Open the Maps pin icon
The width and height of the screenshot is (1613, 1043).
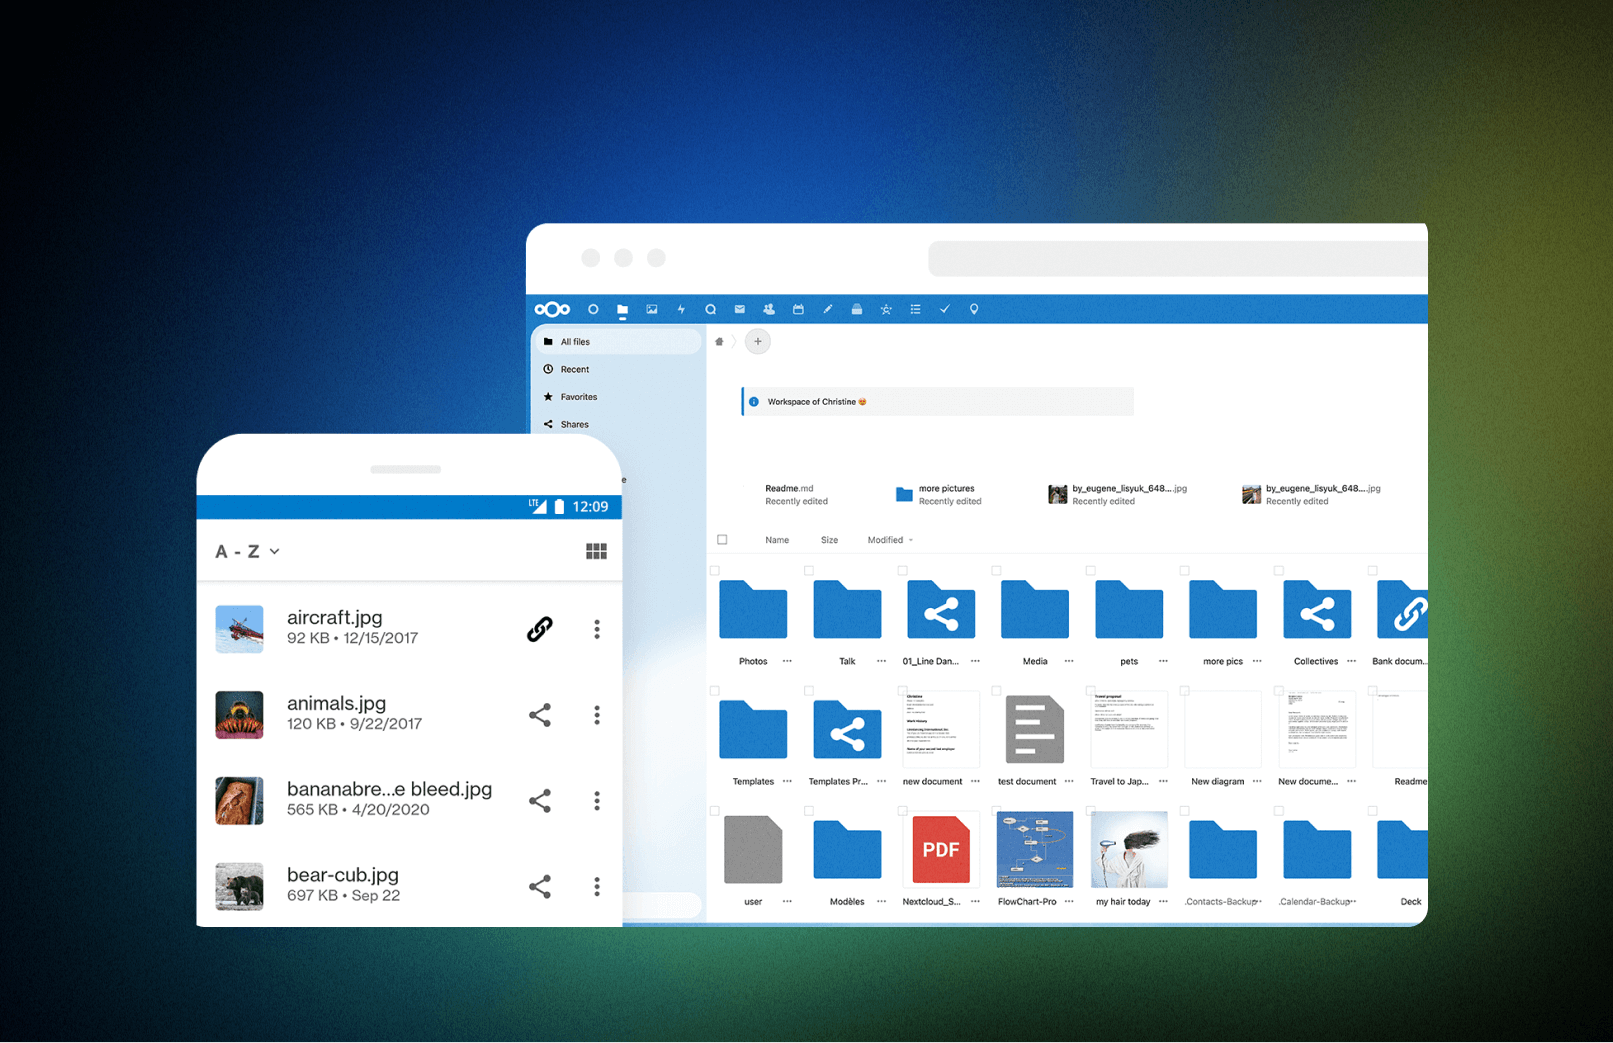[x=974, y=310]
